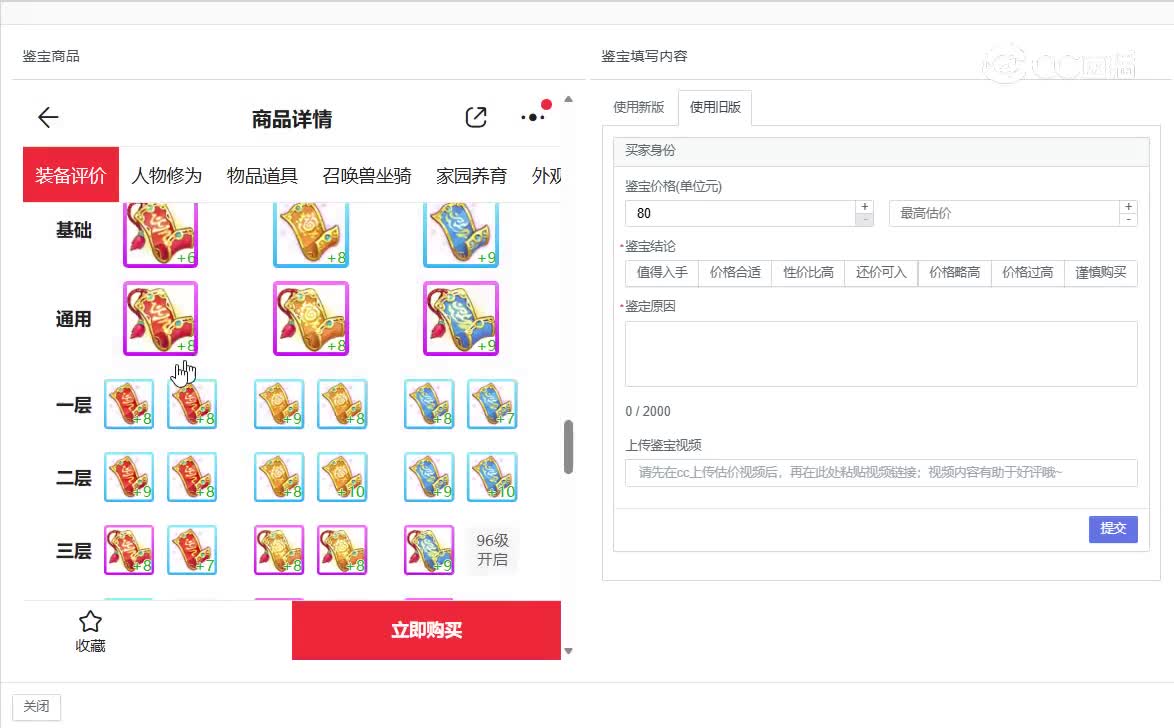Open the 家园养育 tab
Viewport: 1174px width, 728px height.
pos(472,175)
